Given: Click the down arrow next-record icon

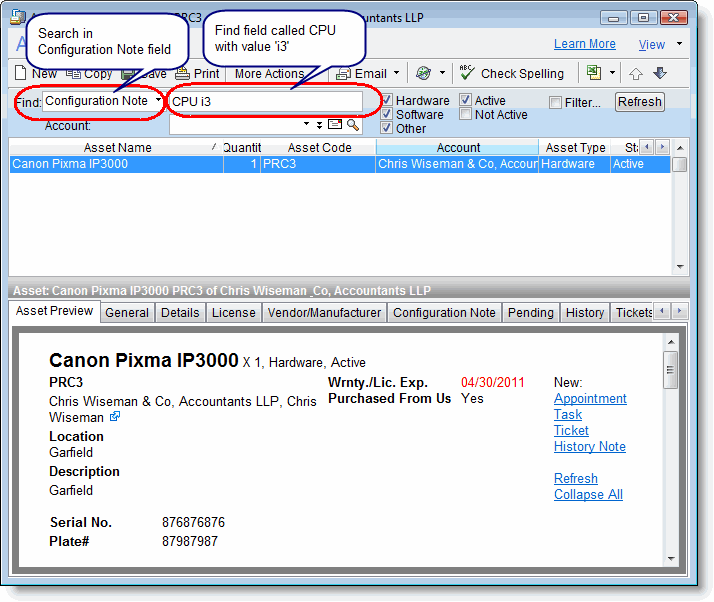Looking at the screenshot, I should tap(659, 73).
